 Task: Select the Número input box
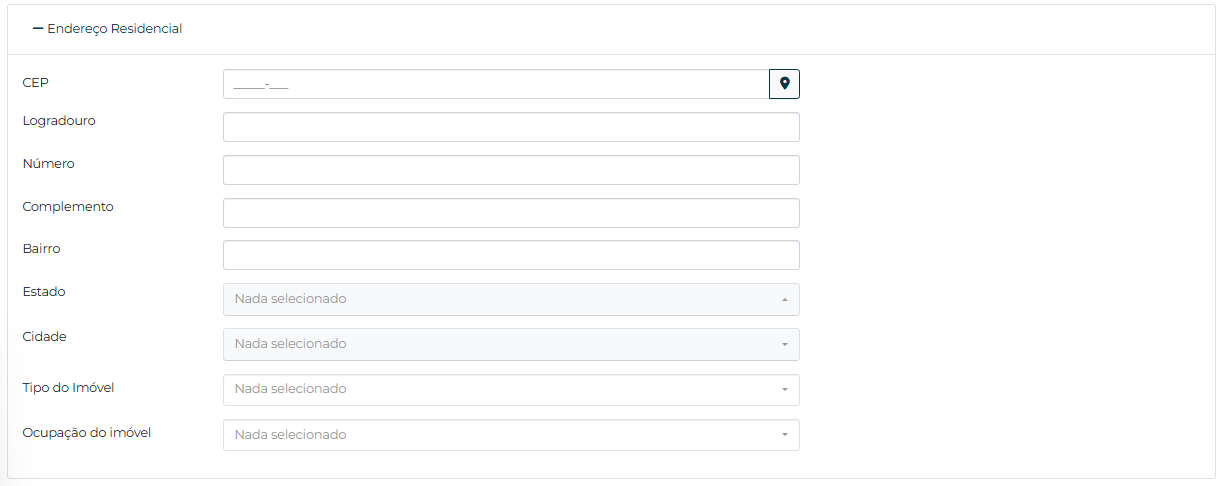[511, 170]
